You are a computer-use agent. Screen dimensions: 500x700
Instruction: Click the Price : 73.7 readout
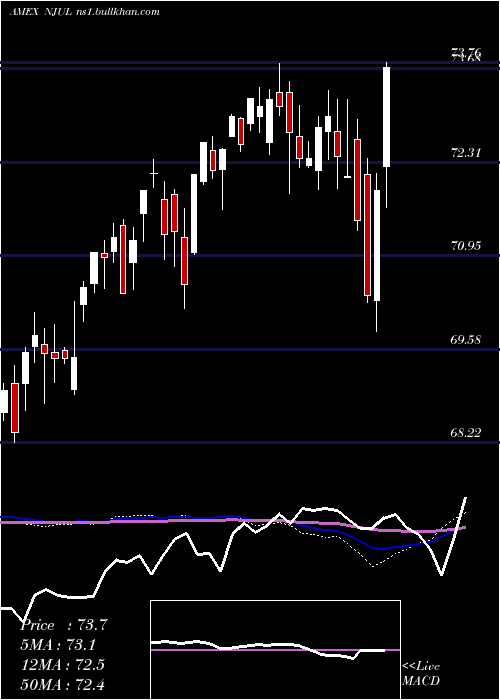(x=64, y=625)
